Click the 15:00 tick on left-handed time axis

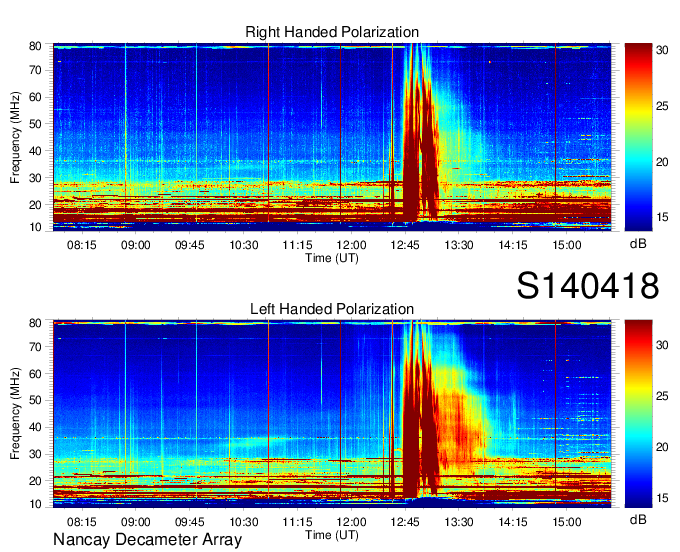(x=567, y=522)
